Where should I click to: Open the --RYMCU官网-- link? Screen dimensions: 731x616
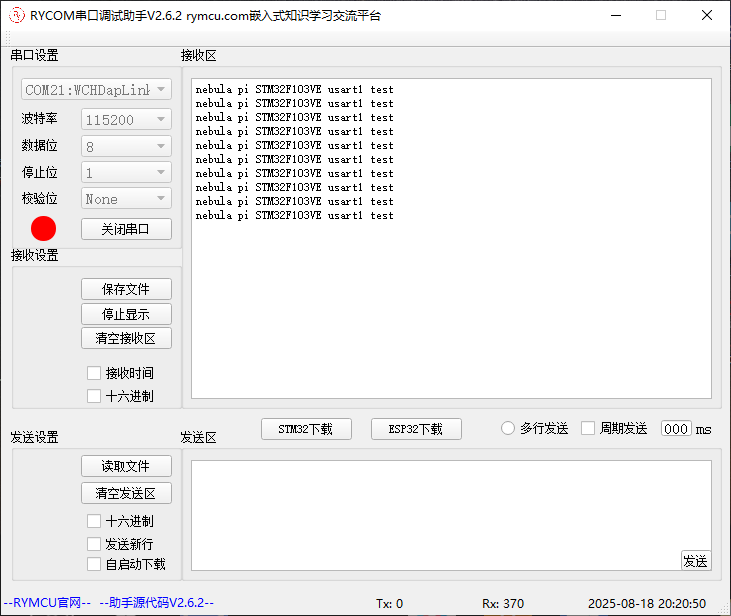[47, 602]
